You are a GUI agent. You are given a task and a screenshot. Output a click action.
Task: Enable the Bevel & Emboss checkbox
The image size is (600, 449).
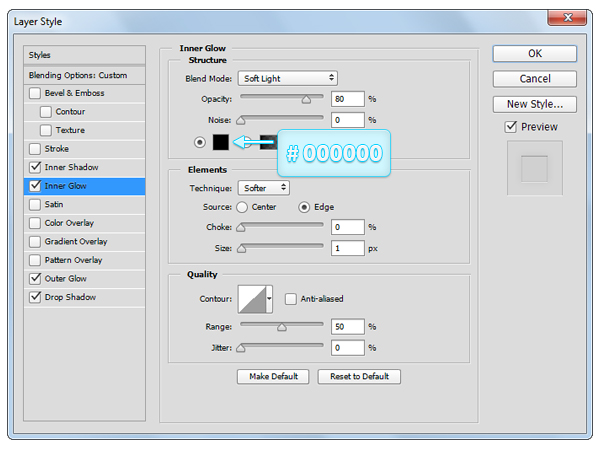(x=36, y=93)
